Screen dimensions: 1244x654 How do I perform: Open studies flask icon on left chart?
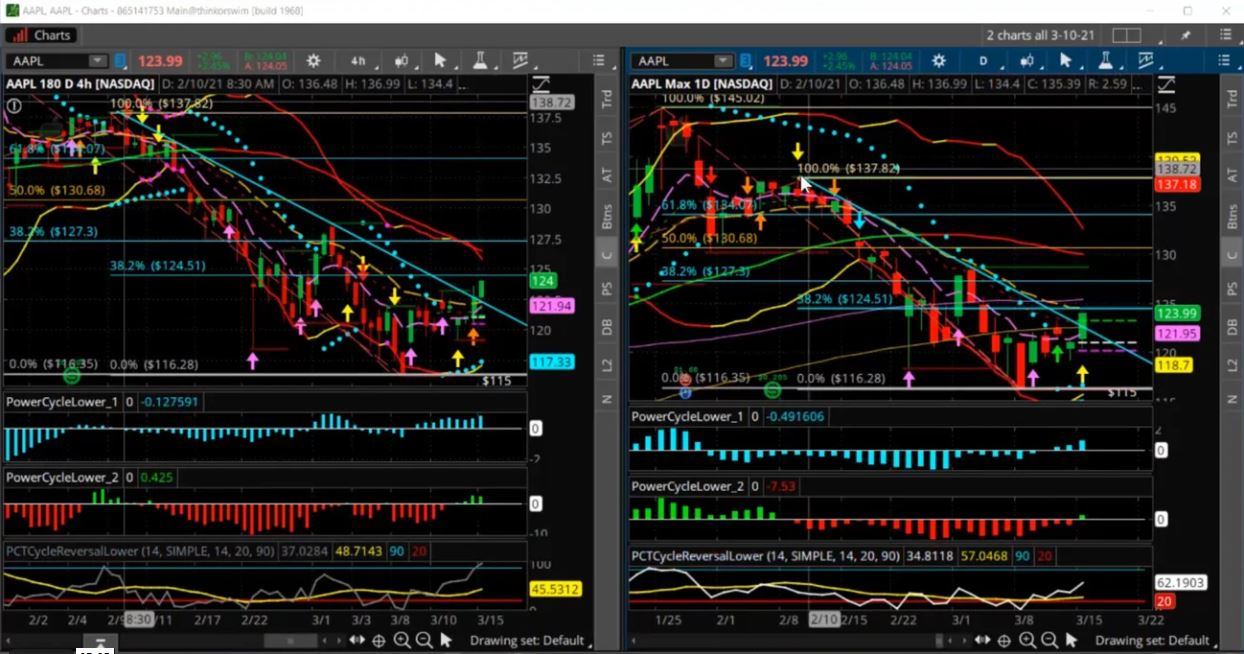click(x=479, y=61)
